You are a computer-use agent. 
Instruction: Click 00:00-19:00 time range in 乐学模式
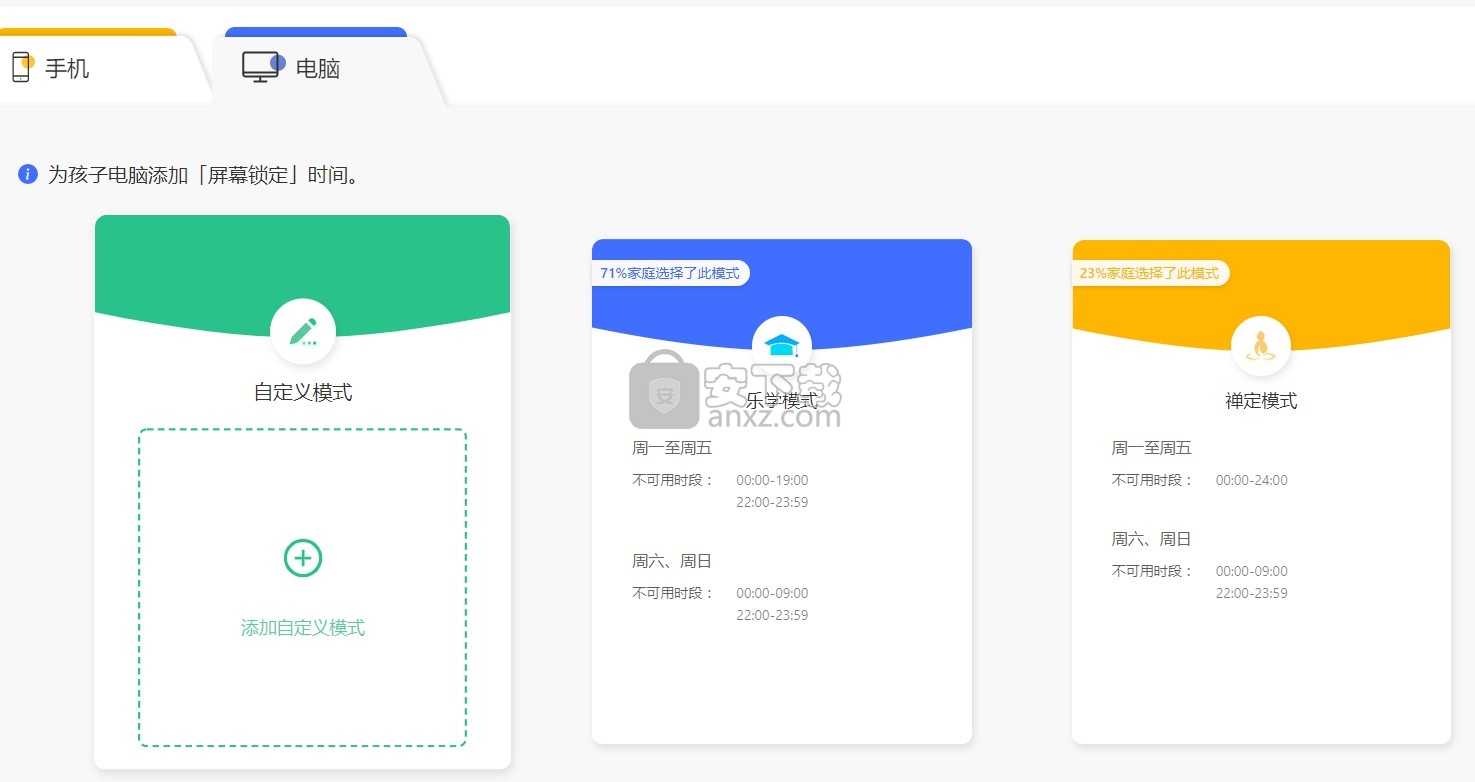pyautogui.click(x=772, y=480)
